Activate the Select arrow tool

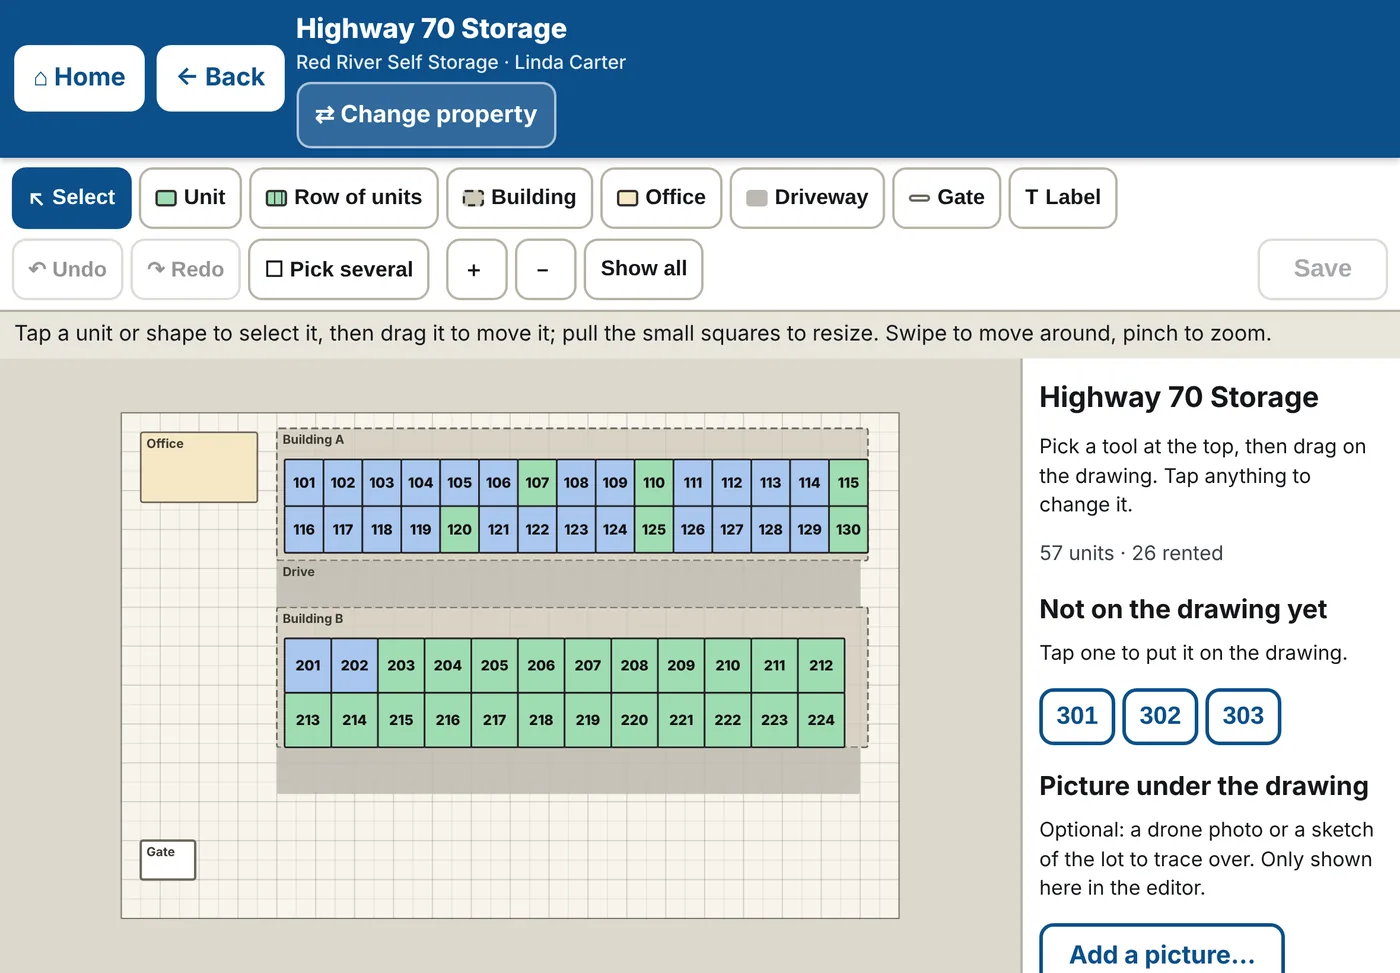(72, 198)
